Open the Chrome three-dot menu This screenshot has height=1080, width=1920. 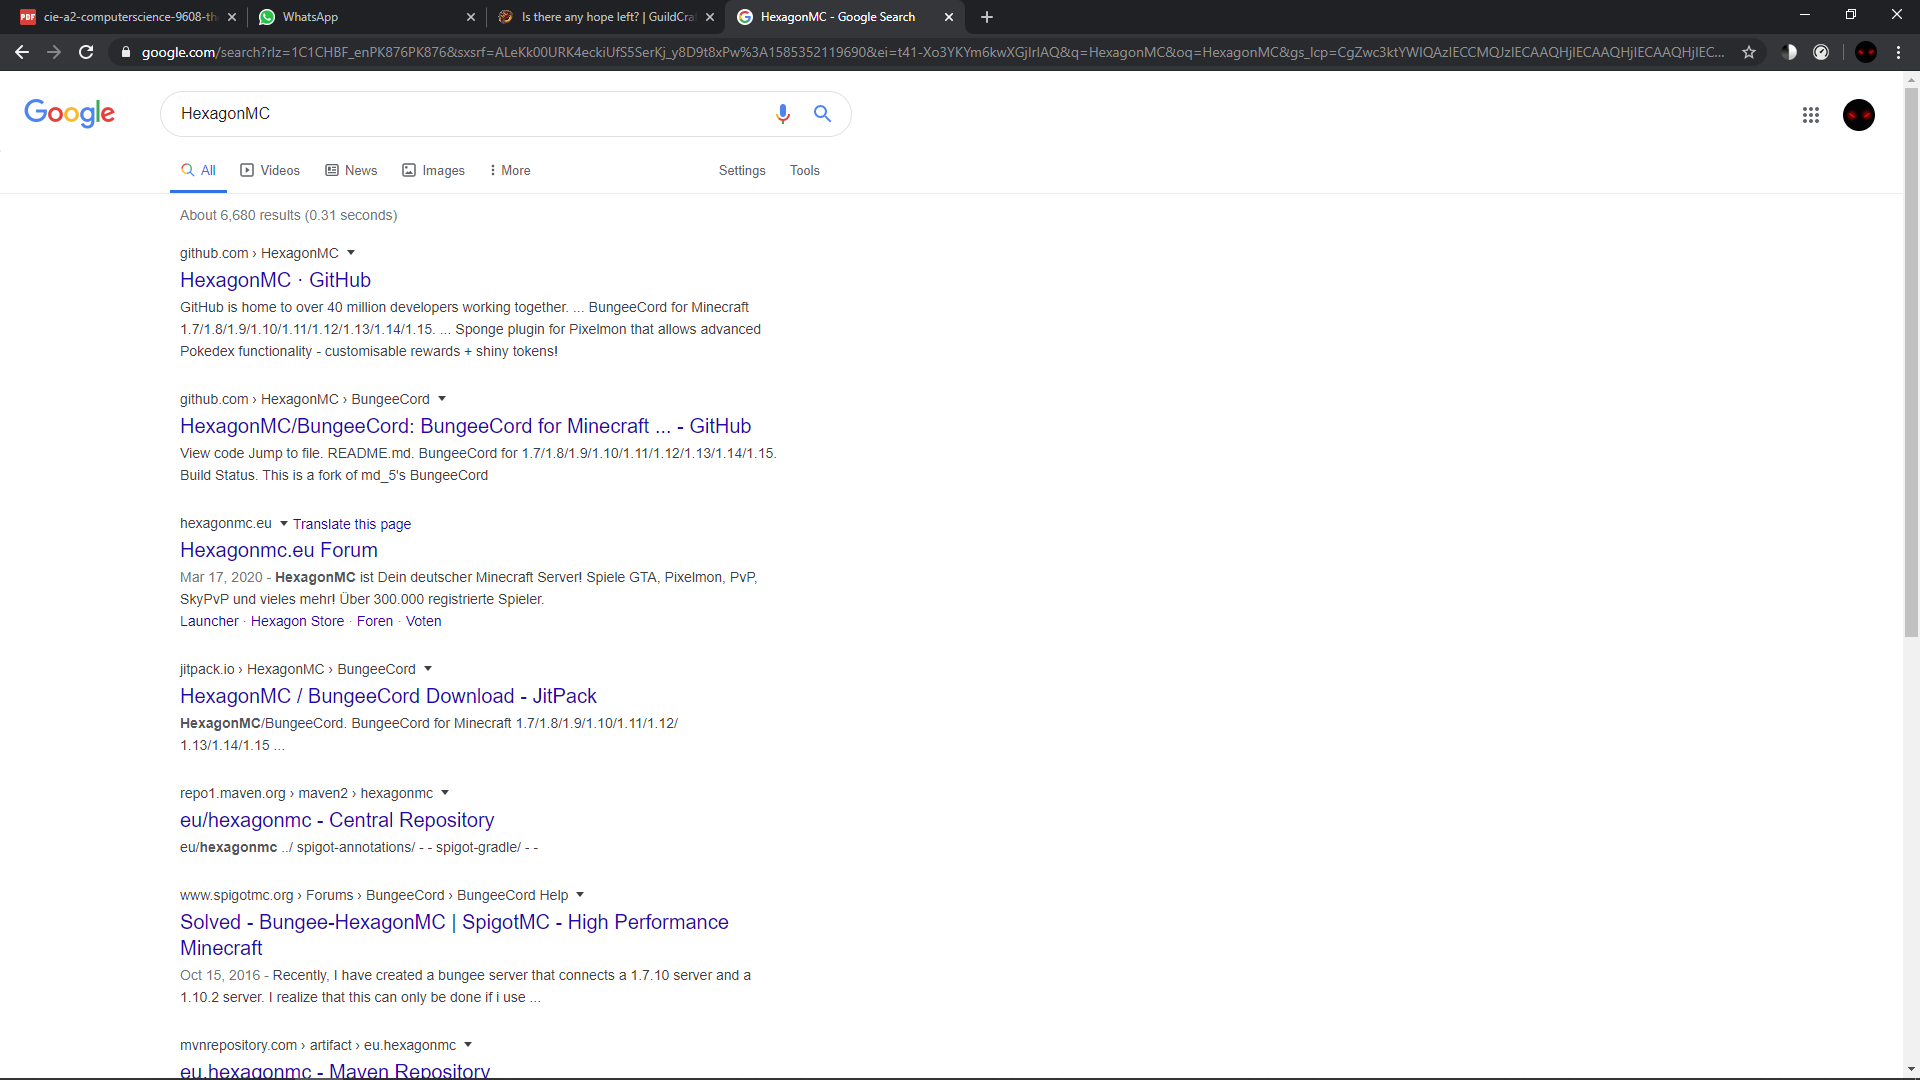1898,52
